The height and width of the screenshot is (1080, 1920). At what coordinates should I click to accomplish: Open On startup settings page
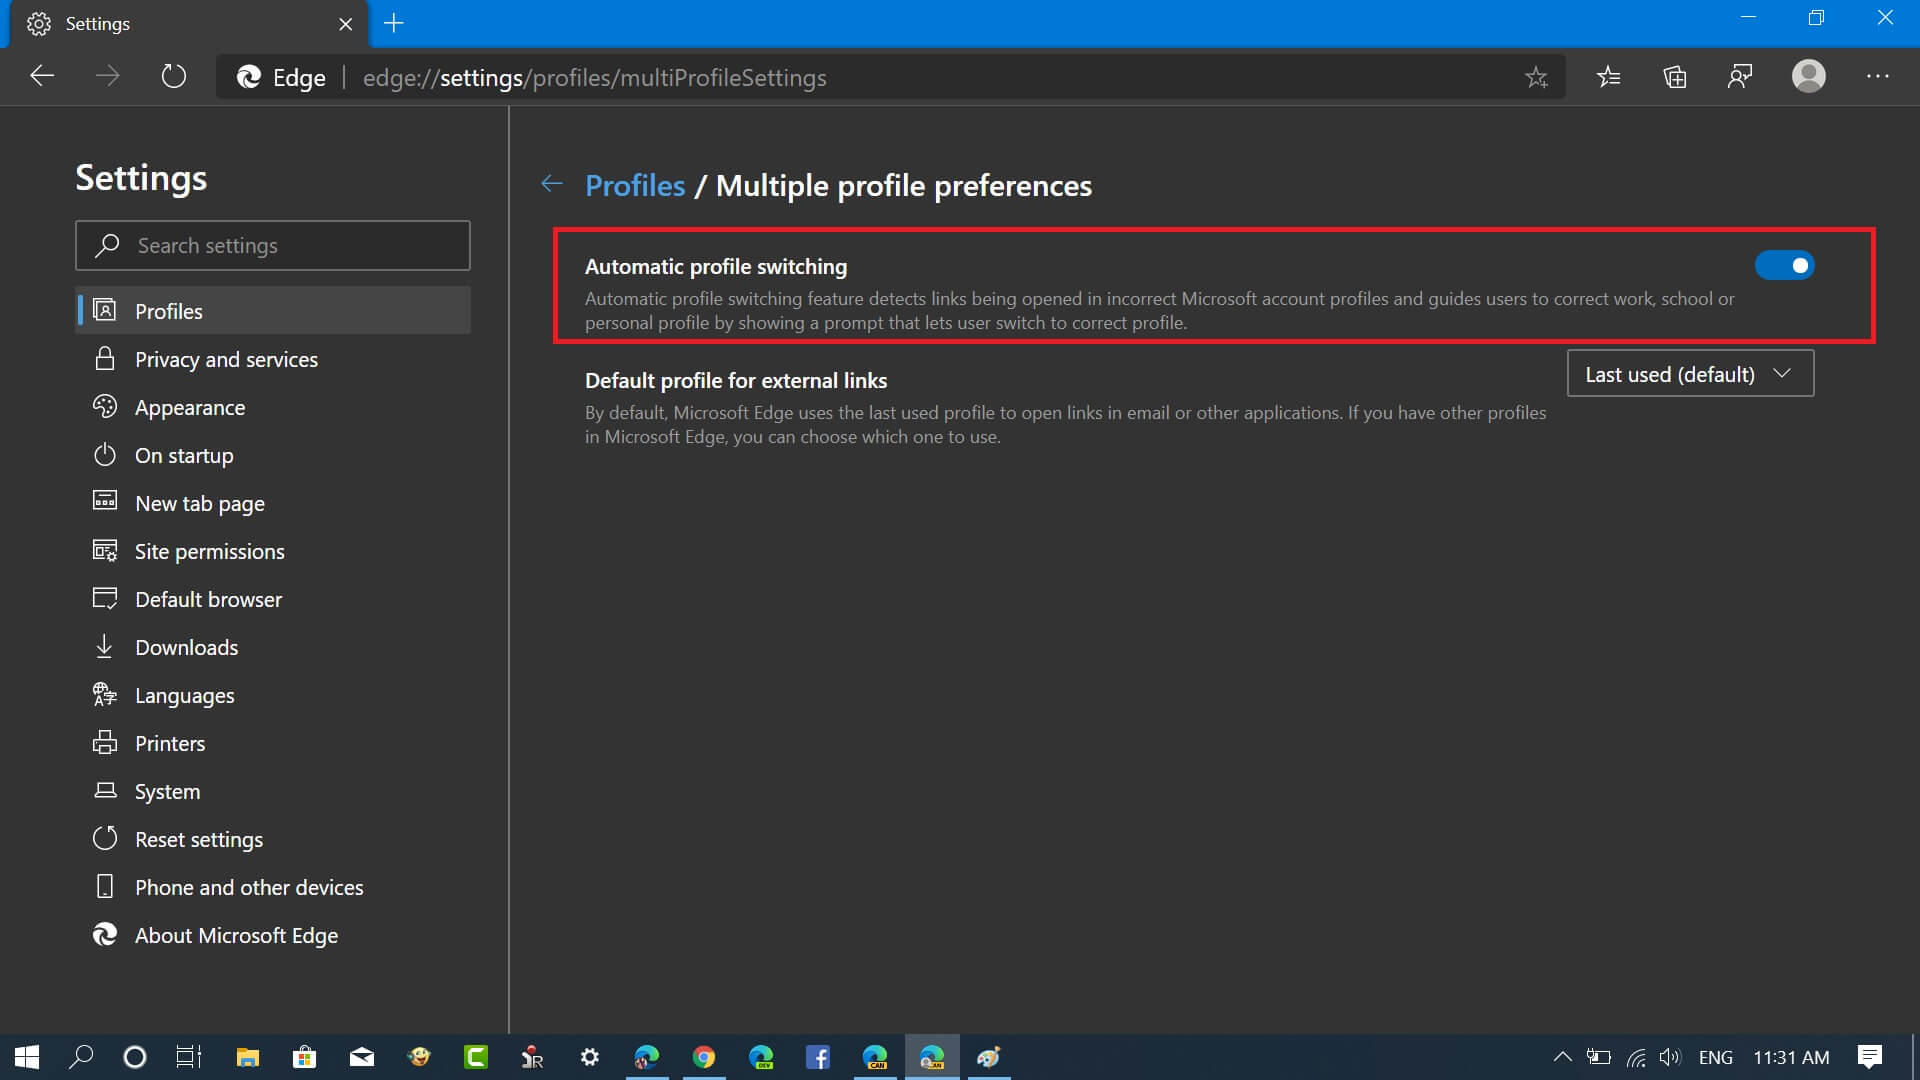click(x=185, y=455)
